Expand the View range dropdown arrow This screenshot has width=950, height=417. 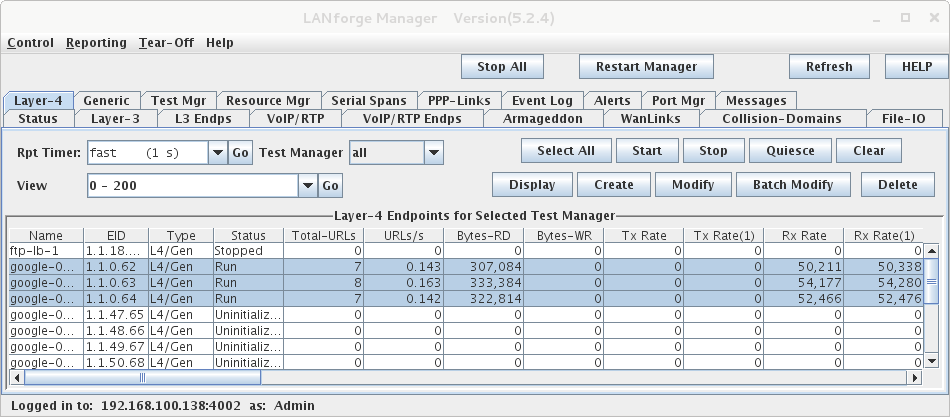308,185
